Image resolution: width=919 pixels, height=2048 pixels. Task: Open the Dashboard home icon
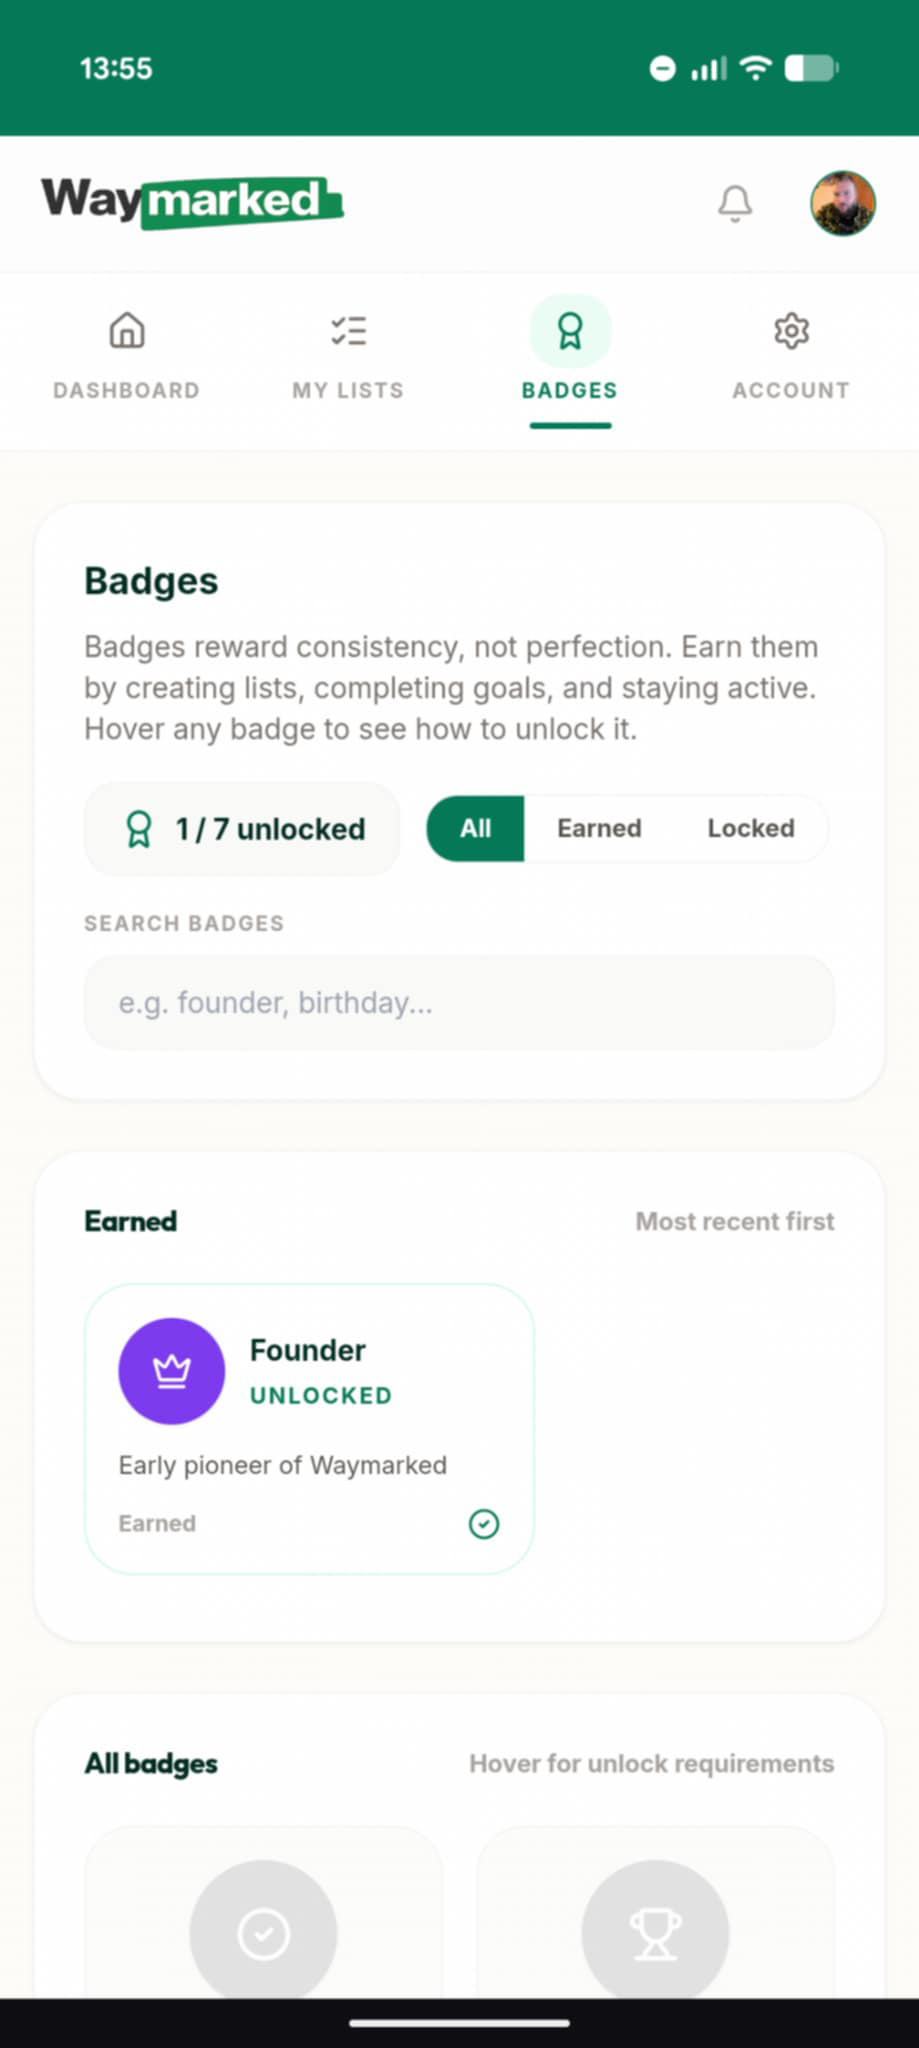click(x=126, y=330)
